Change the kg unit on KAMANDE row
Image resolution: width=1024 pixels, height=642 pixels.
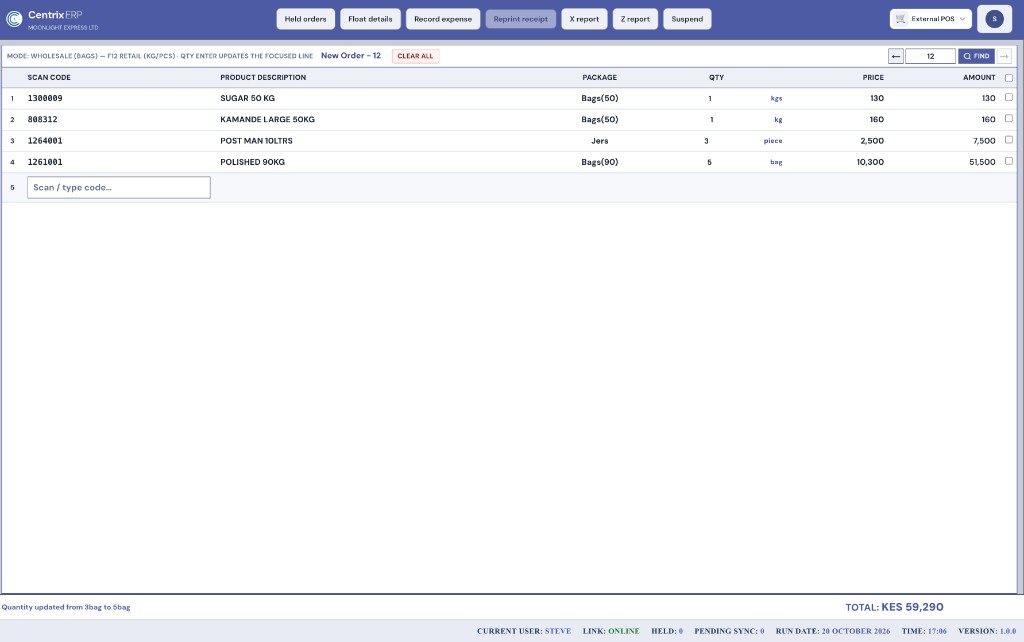pyautogui.click(x=778, y=120)
